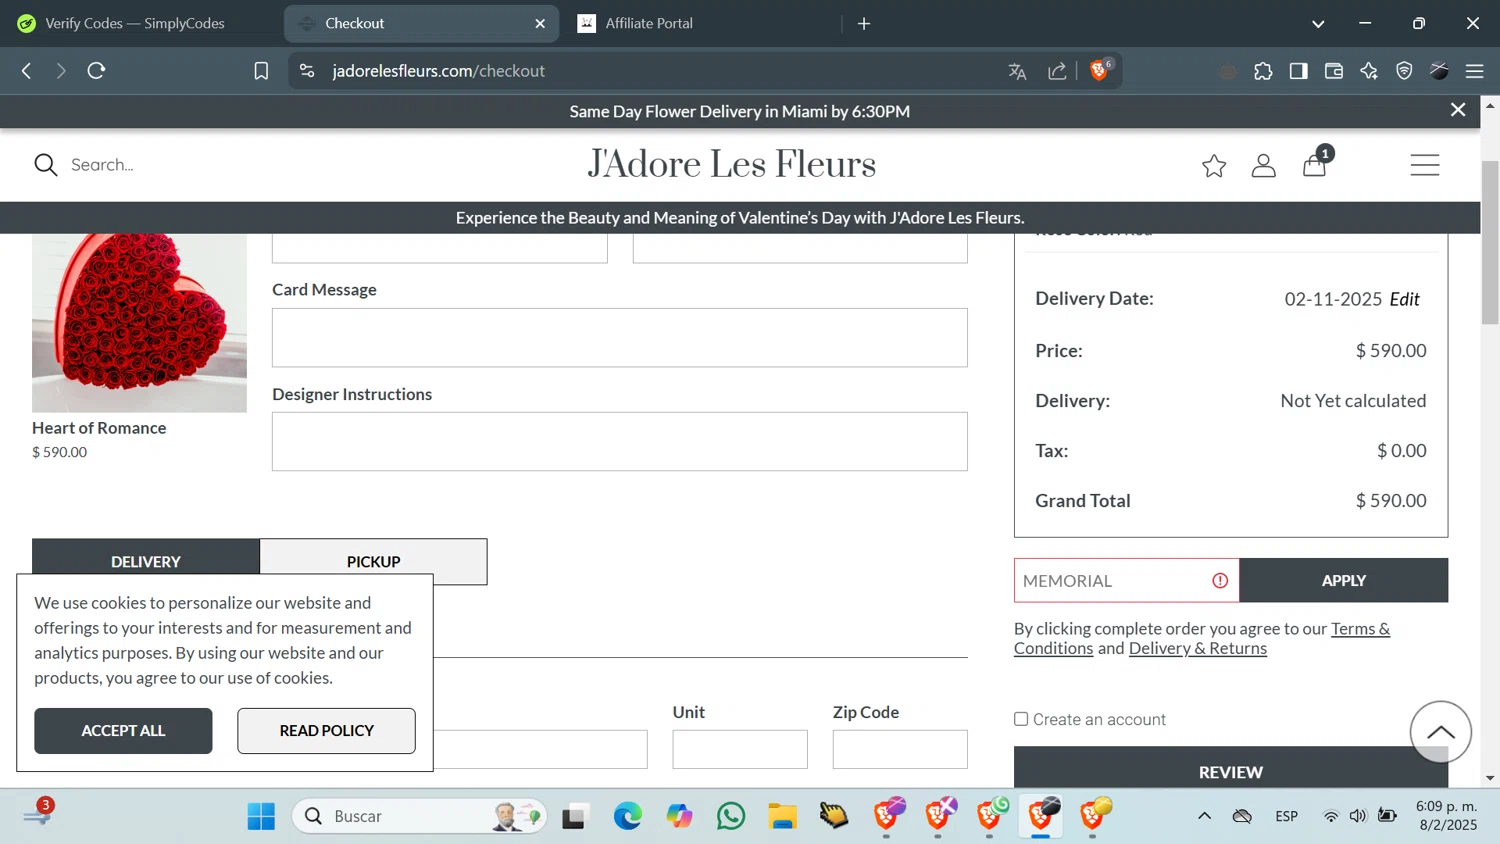The width and height of the screenshot is (1500, 844).
Task: Show hidden system tray icons
Action: click(x=1204, y=816)
